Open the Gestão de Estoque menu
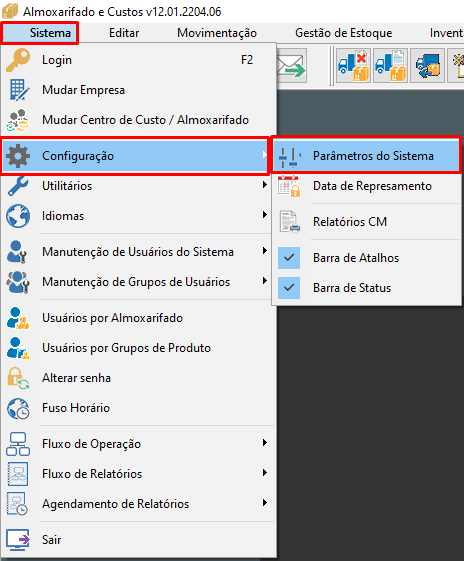This screenshot has height=561, width=464. coord(343,33)
